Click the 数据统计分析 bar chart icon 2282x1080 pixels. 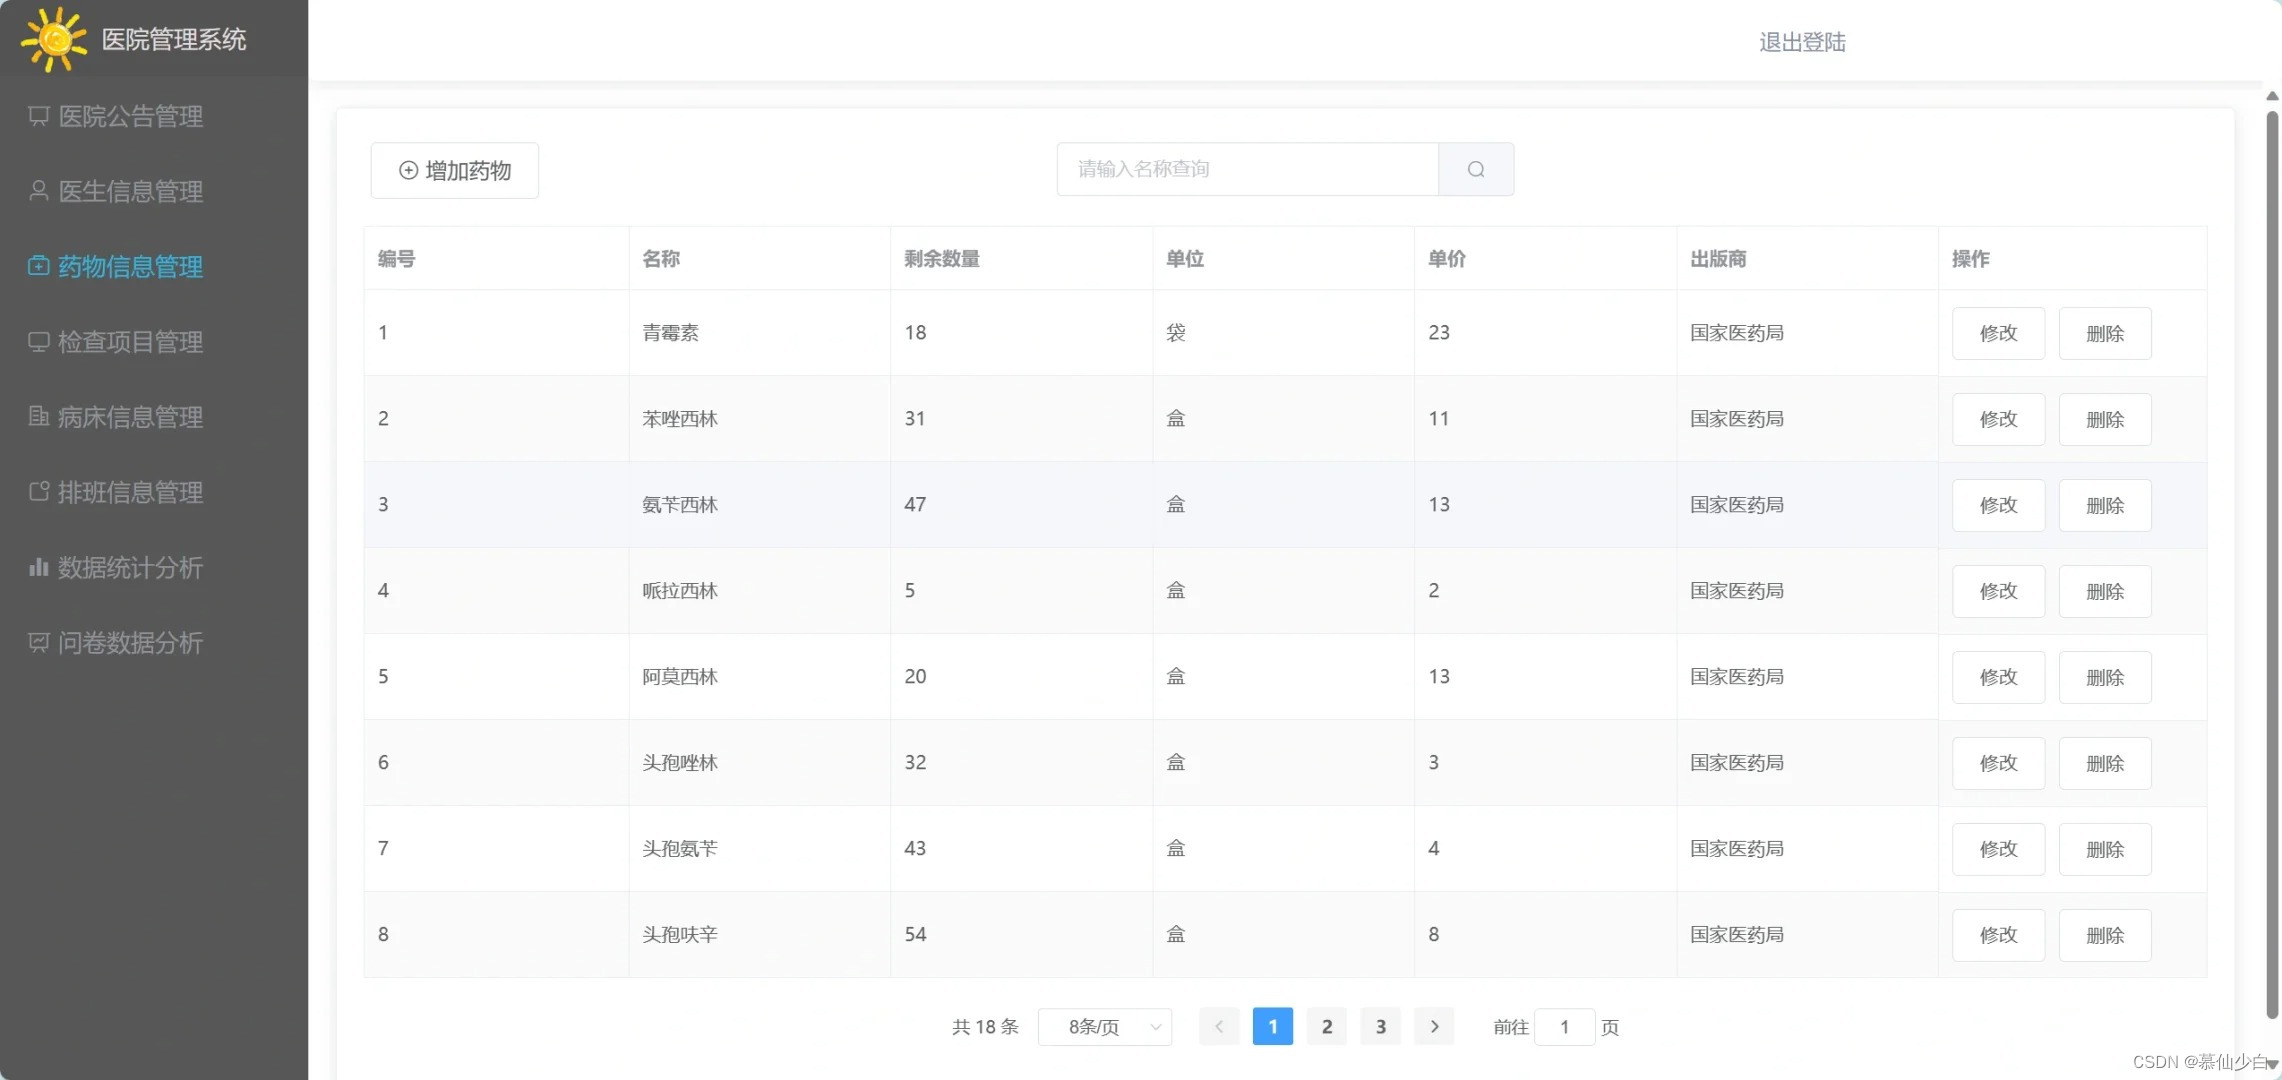coord(39,567)
